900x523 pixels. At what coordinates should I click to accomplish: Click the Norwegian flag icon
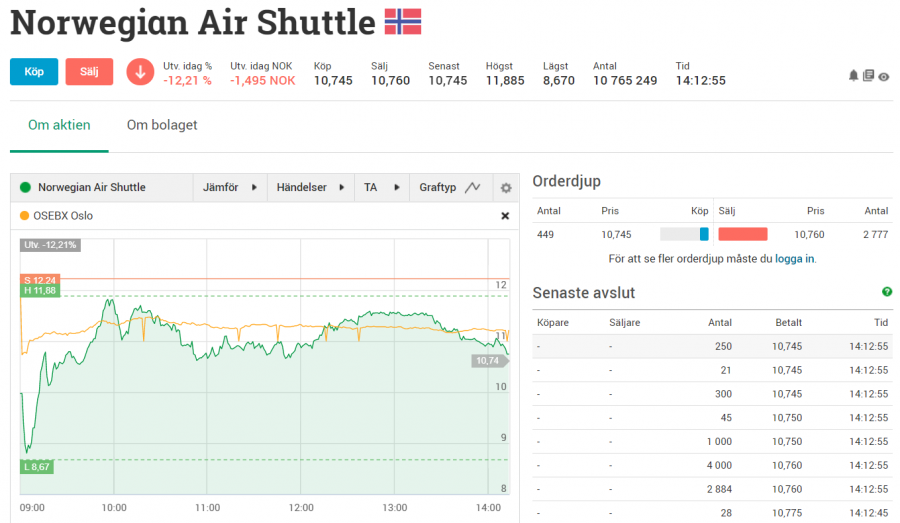403,22
